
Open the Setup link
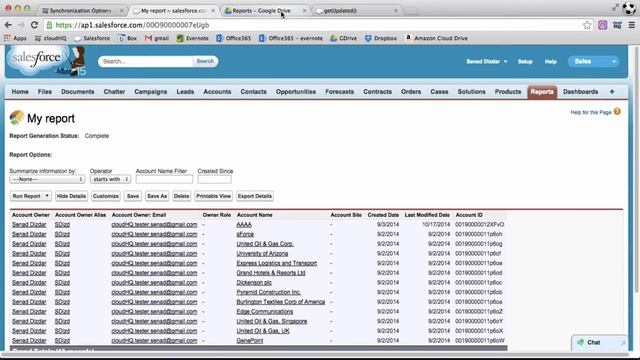(x=525, y=61)
